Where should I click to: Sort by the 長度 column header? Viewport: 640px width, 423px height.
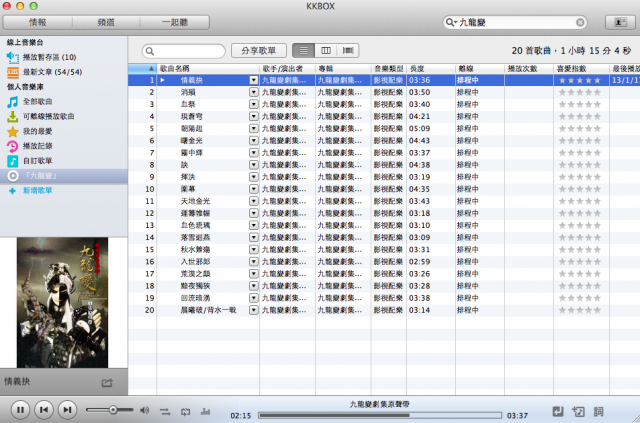(431, 69)
